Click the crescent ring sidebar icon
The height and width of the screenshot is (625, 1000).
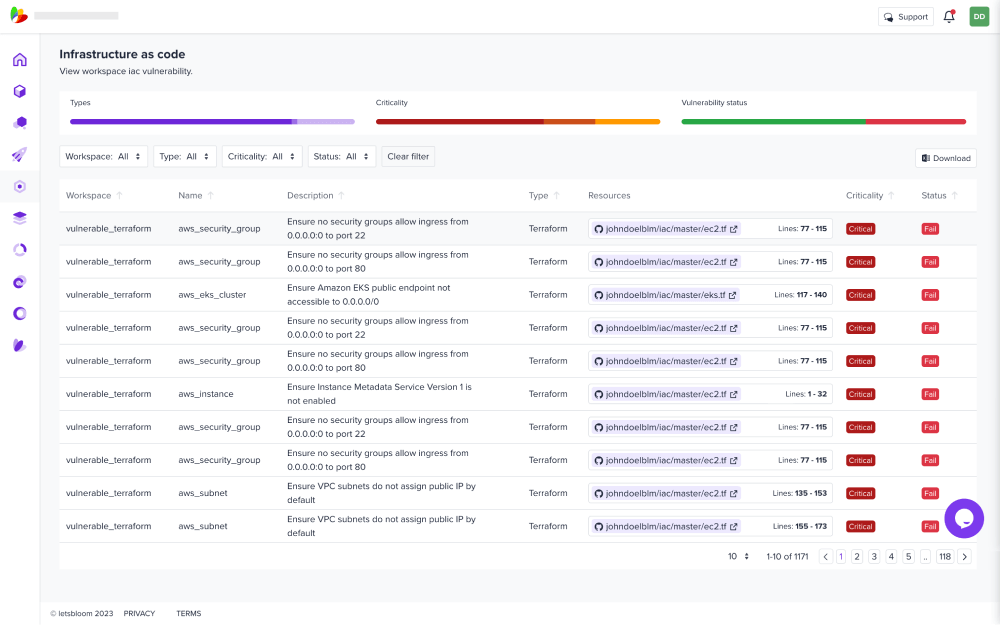pyautogui.click(x=20, y=313)
